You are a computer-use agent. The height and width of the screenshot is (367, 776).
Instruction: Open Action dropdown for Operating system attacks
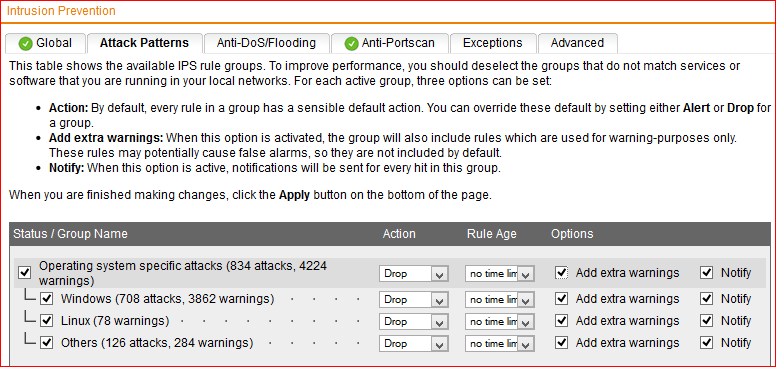[414, 274]
